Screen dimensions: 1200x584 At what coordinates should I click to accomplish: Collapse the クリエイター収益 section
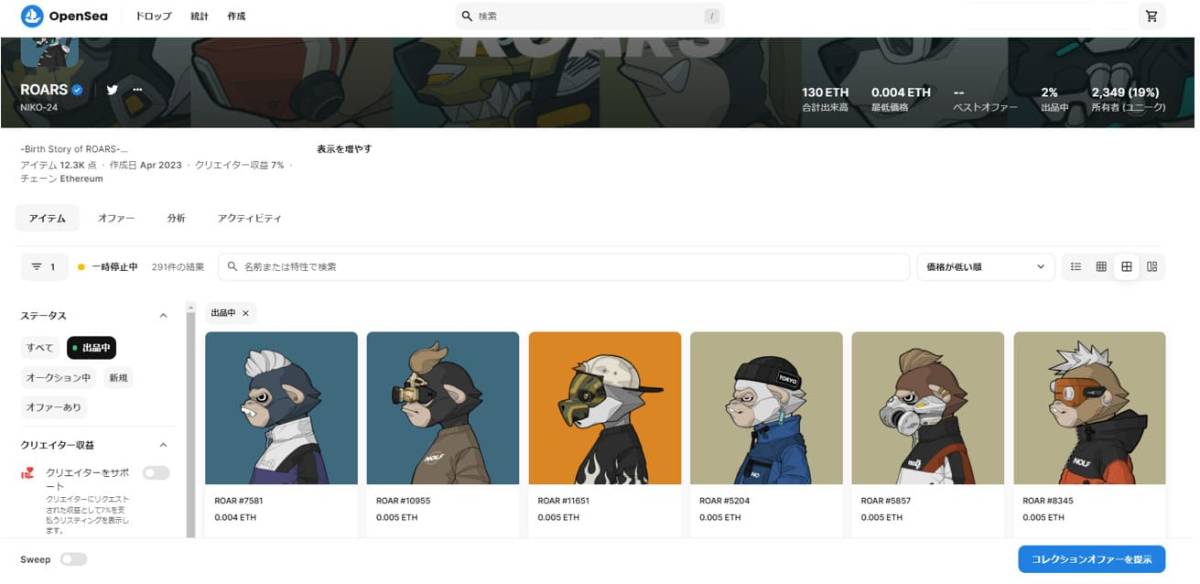[x=163, y=445]
